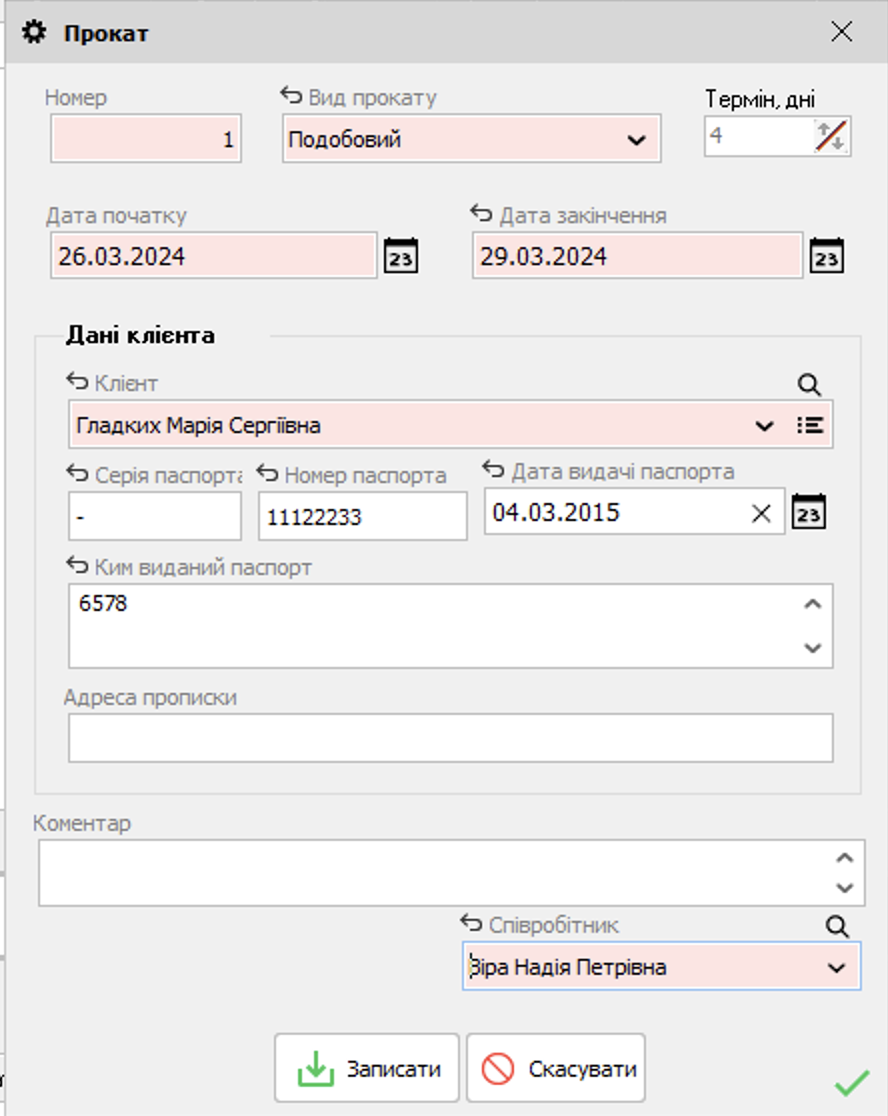
Task: Click green checkmark in bottom corner
Action: tap(851, 1083)
